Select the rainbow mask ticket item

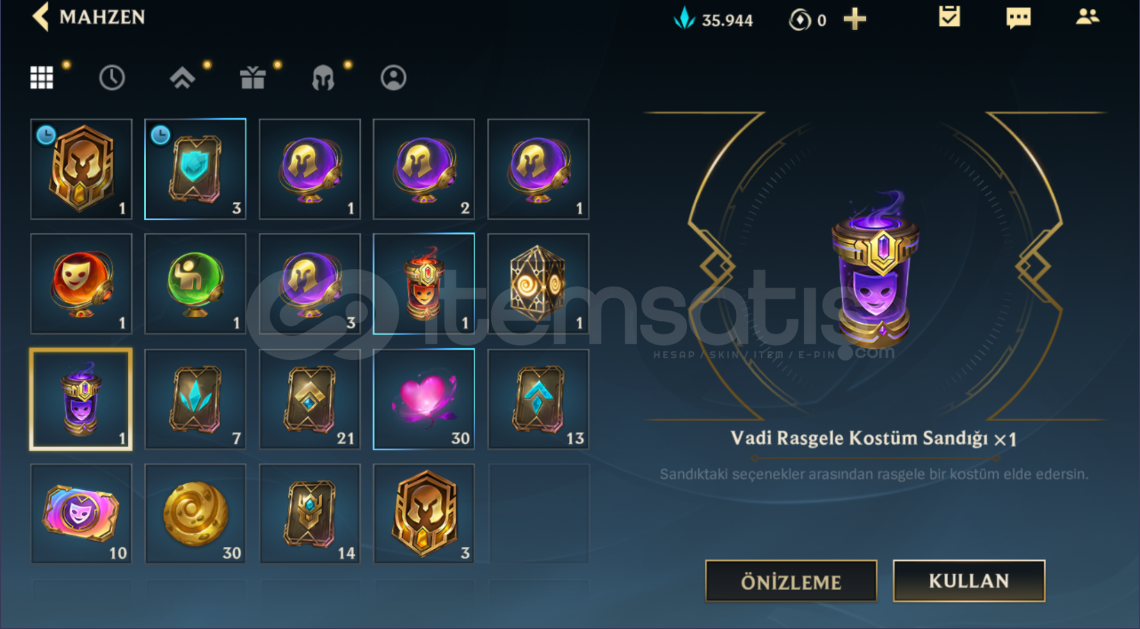pos(81,514)
